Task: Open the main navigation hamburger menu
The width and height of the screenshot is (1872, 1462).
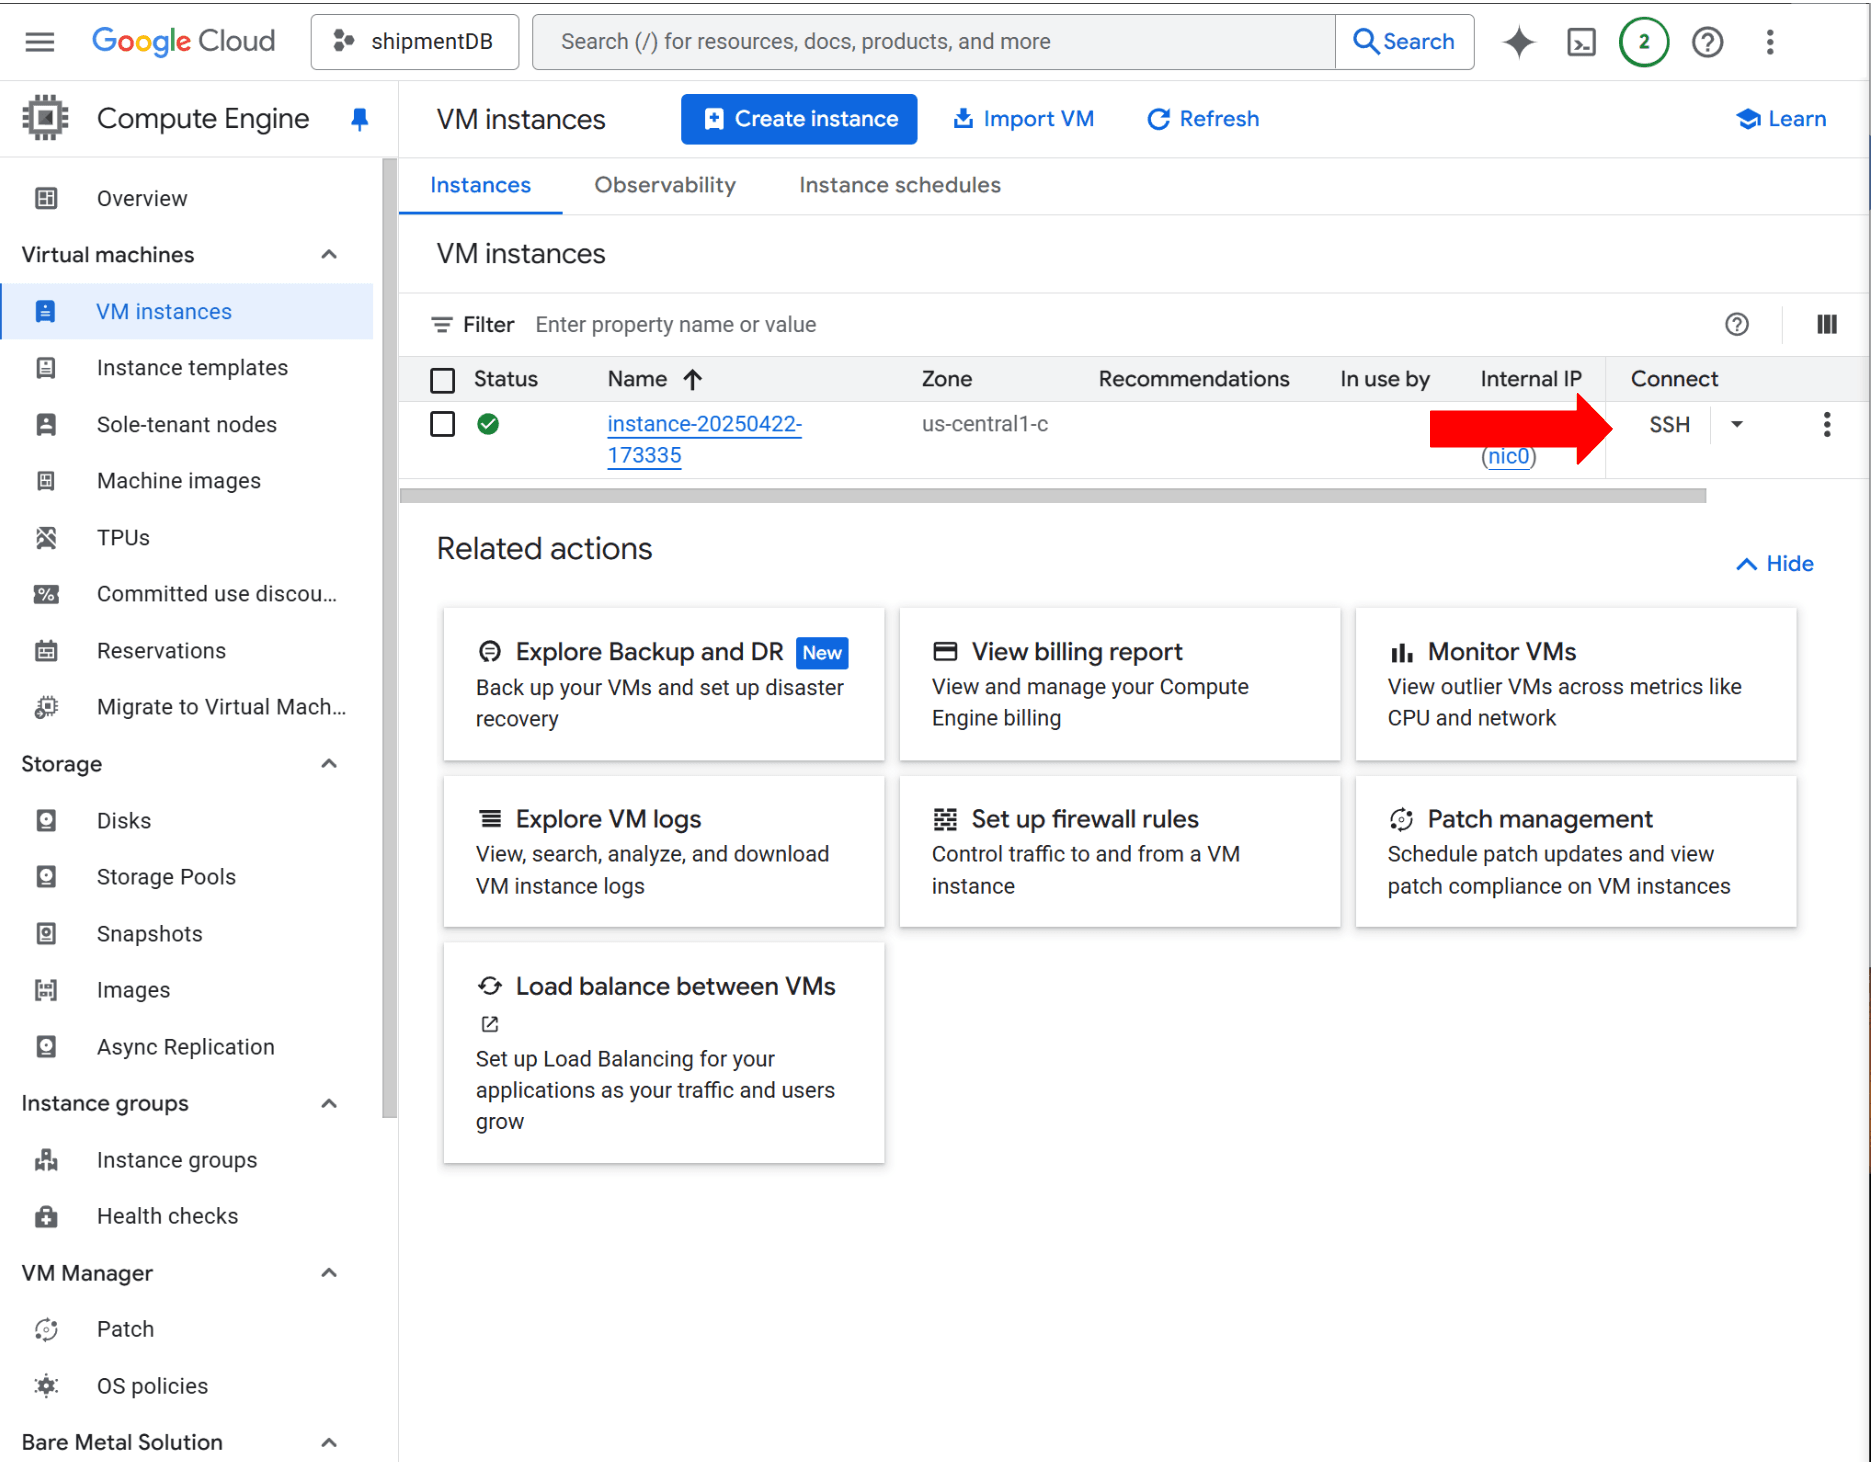Action: [40, 42]
